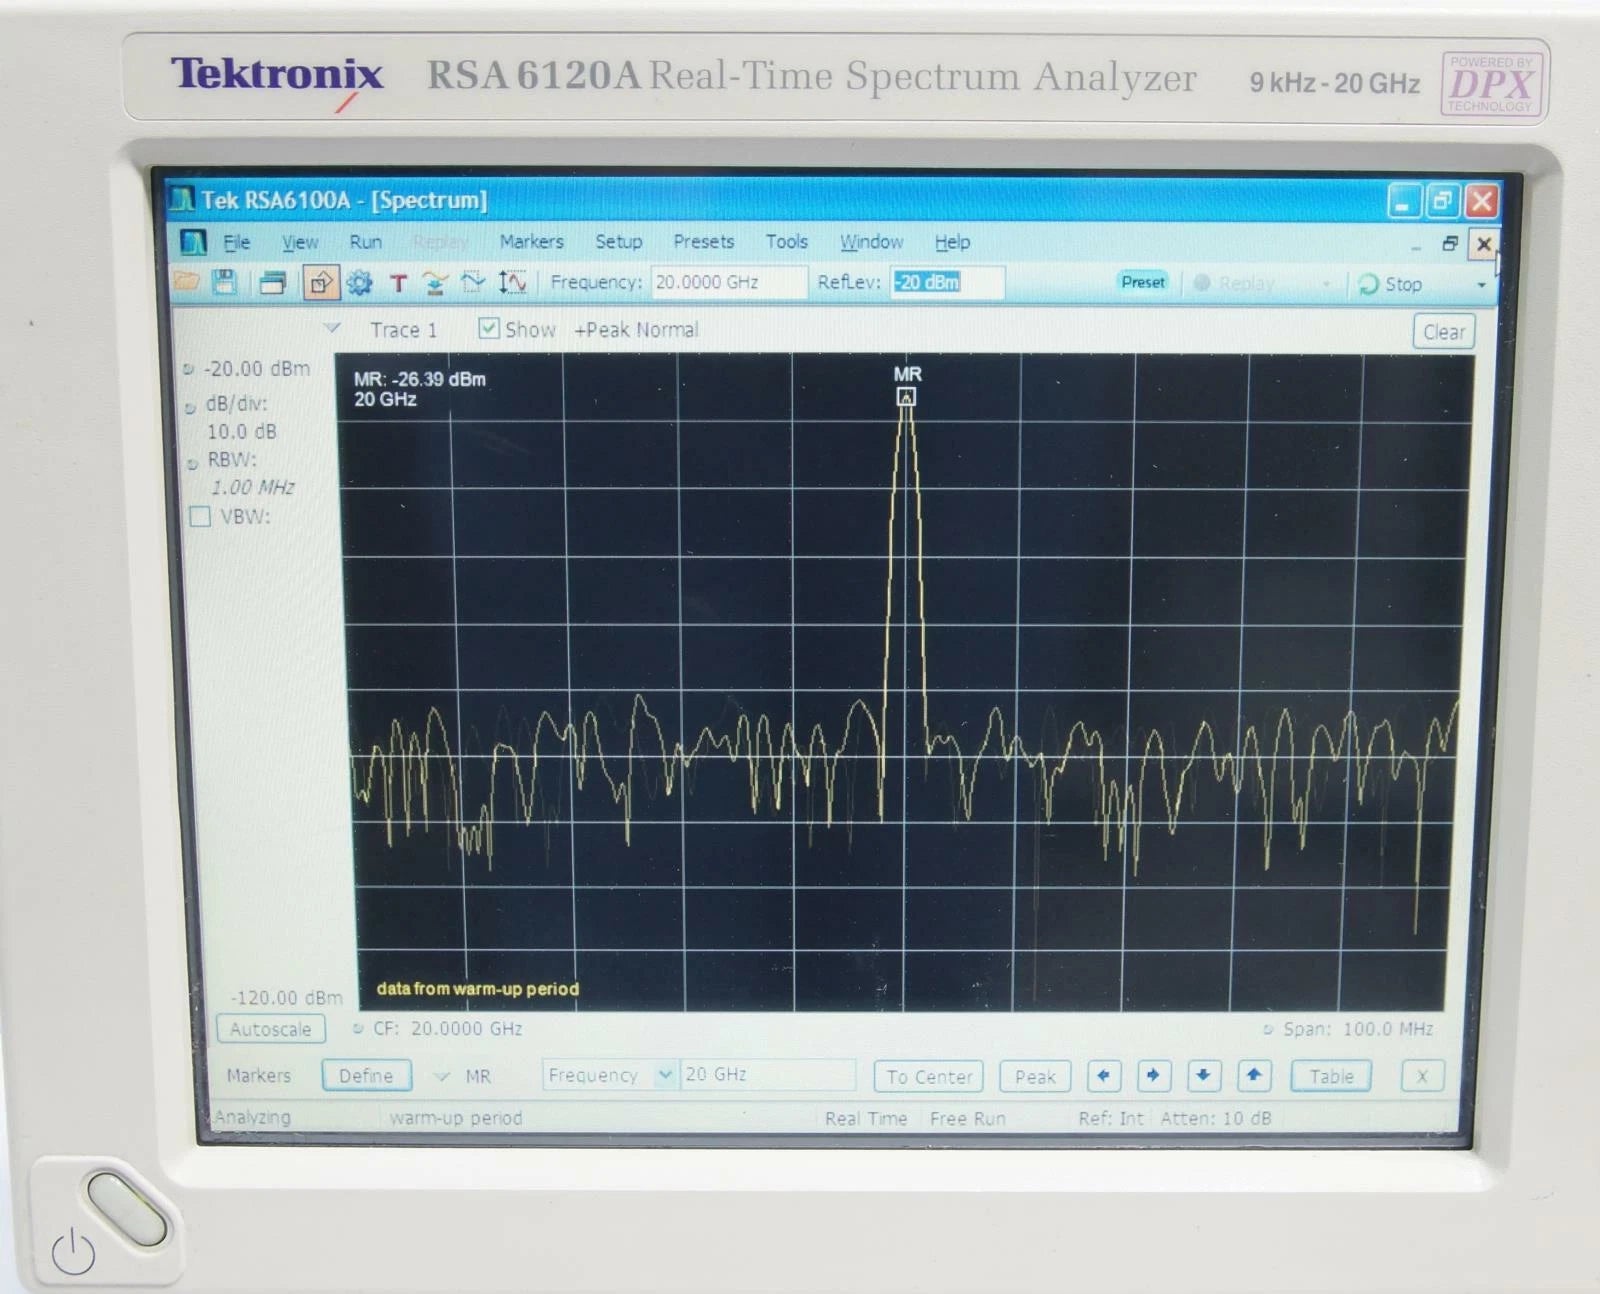The width and height of the screenshot is (1600, 1294).
Task: Click Ref: Int status entry
Action: pos(1110,1118)
